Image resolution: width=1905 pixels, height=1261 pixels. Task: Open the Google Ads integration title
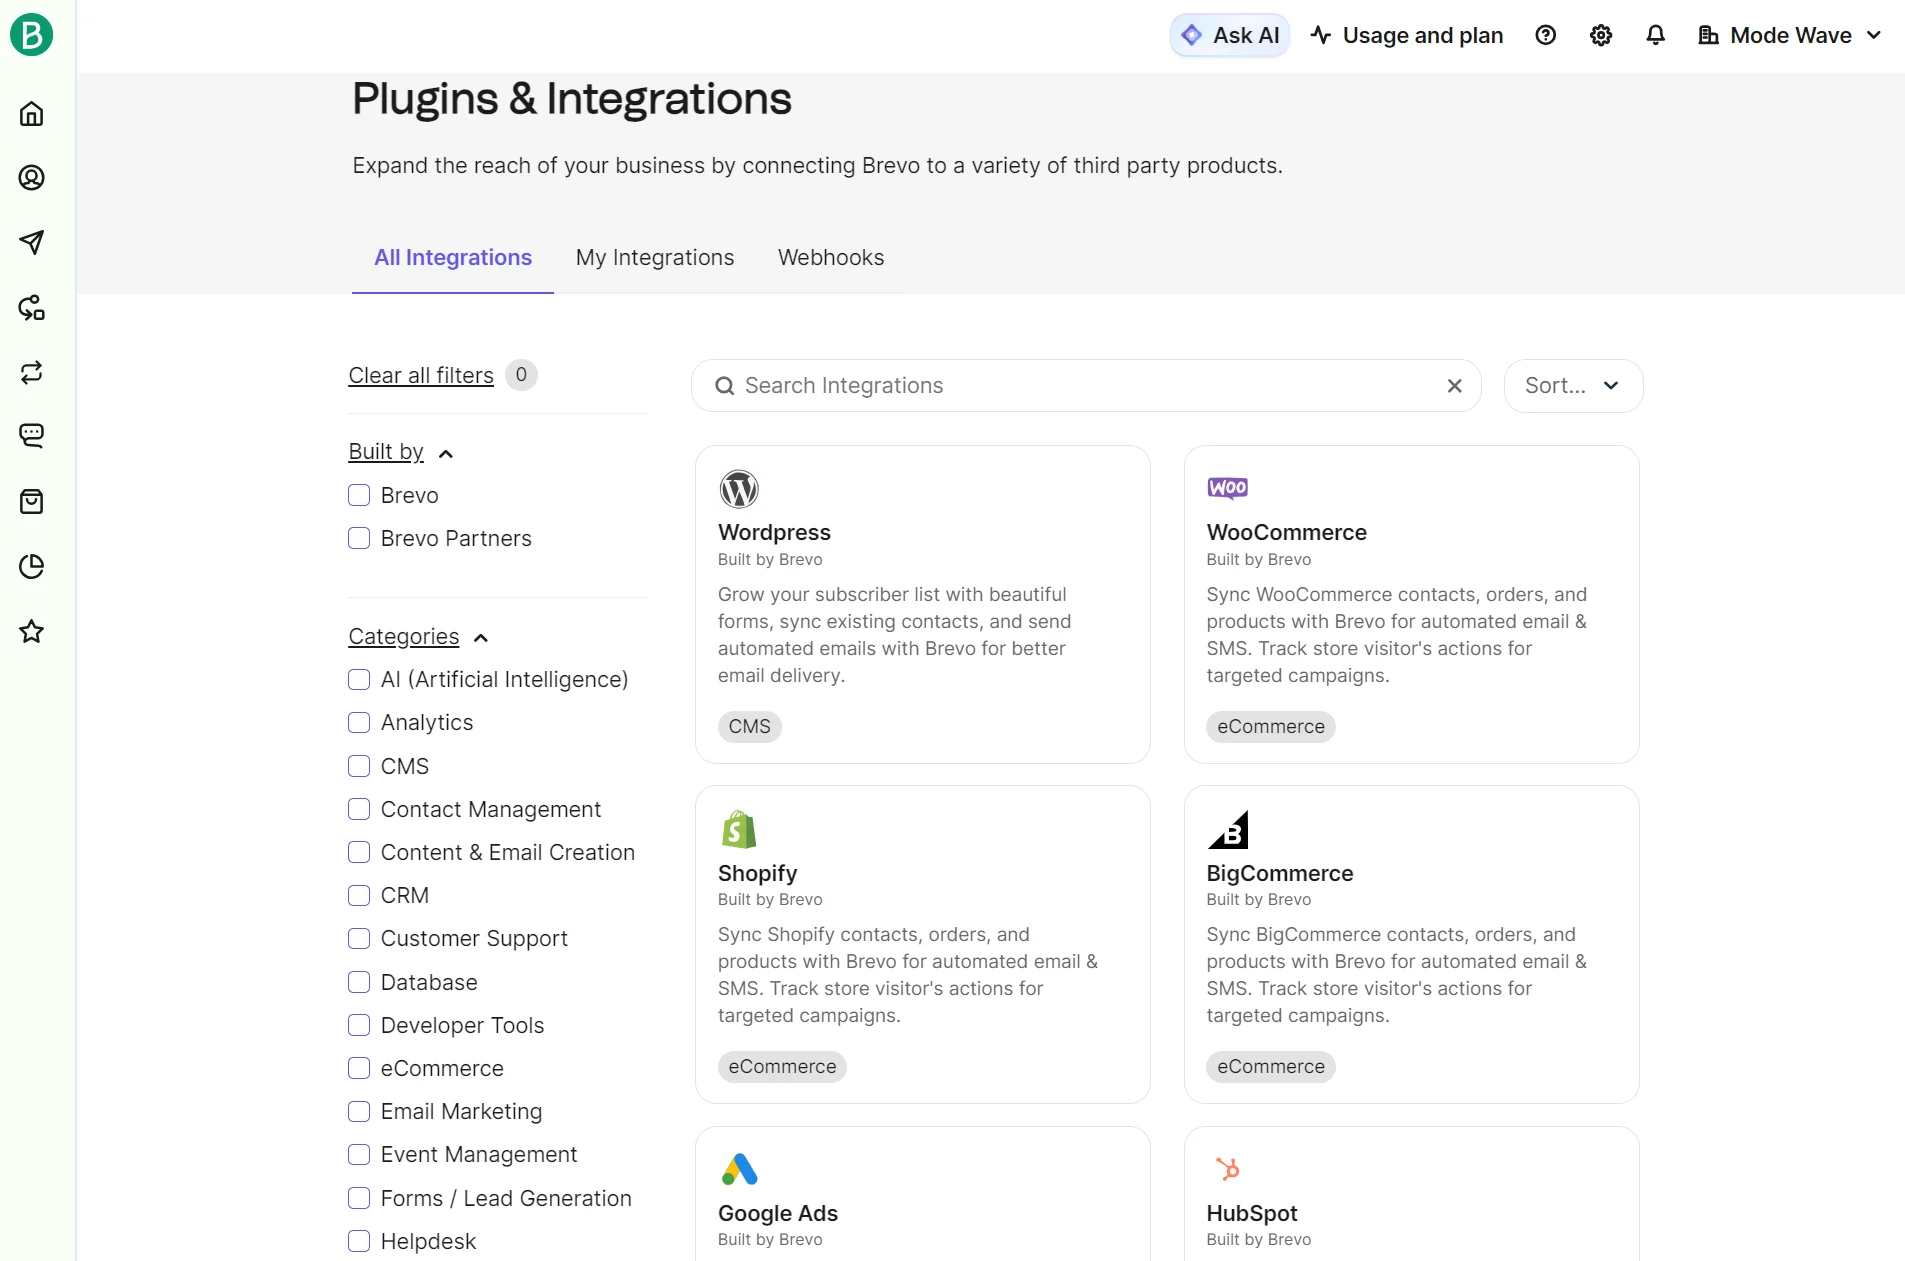(x=778, y=1214)
